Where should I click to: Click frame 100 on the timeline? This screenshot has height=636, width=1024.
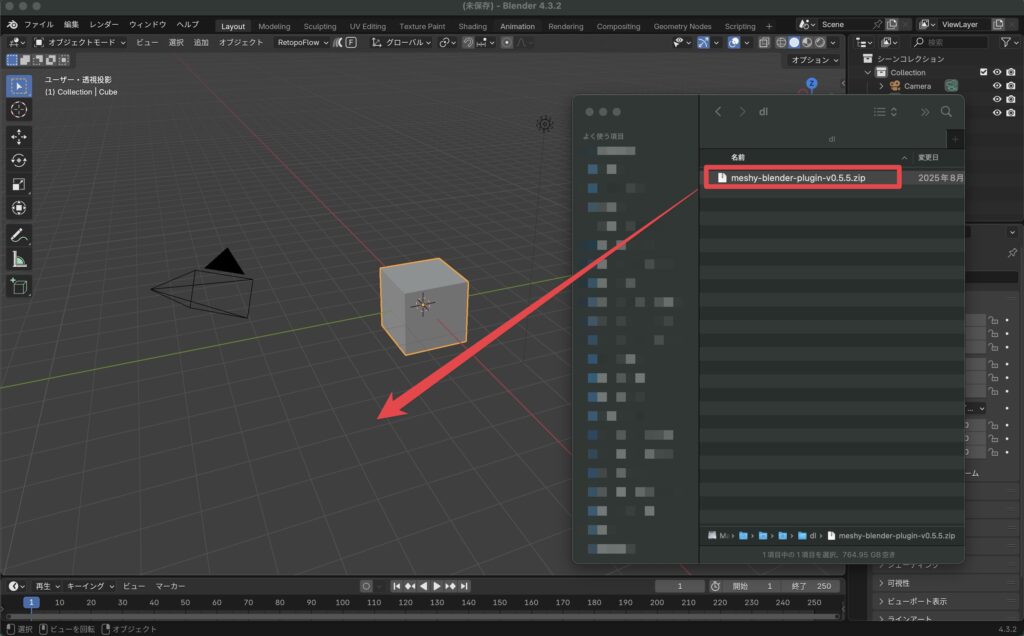click(342, 603)
